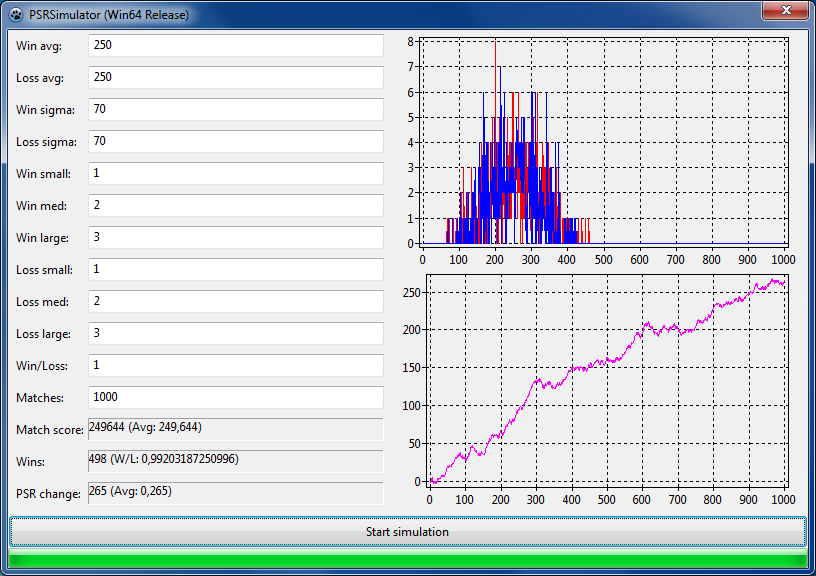Viewport: 816px width, 576px height.
Task: Click the "PSR change:" label
Action: tap(48, 494)
